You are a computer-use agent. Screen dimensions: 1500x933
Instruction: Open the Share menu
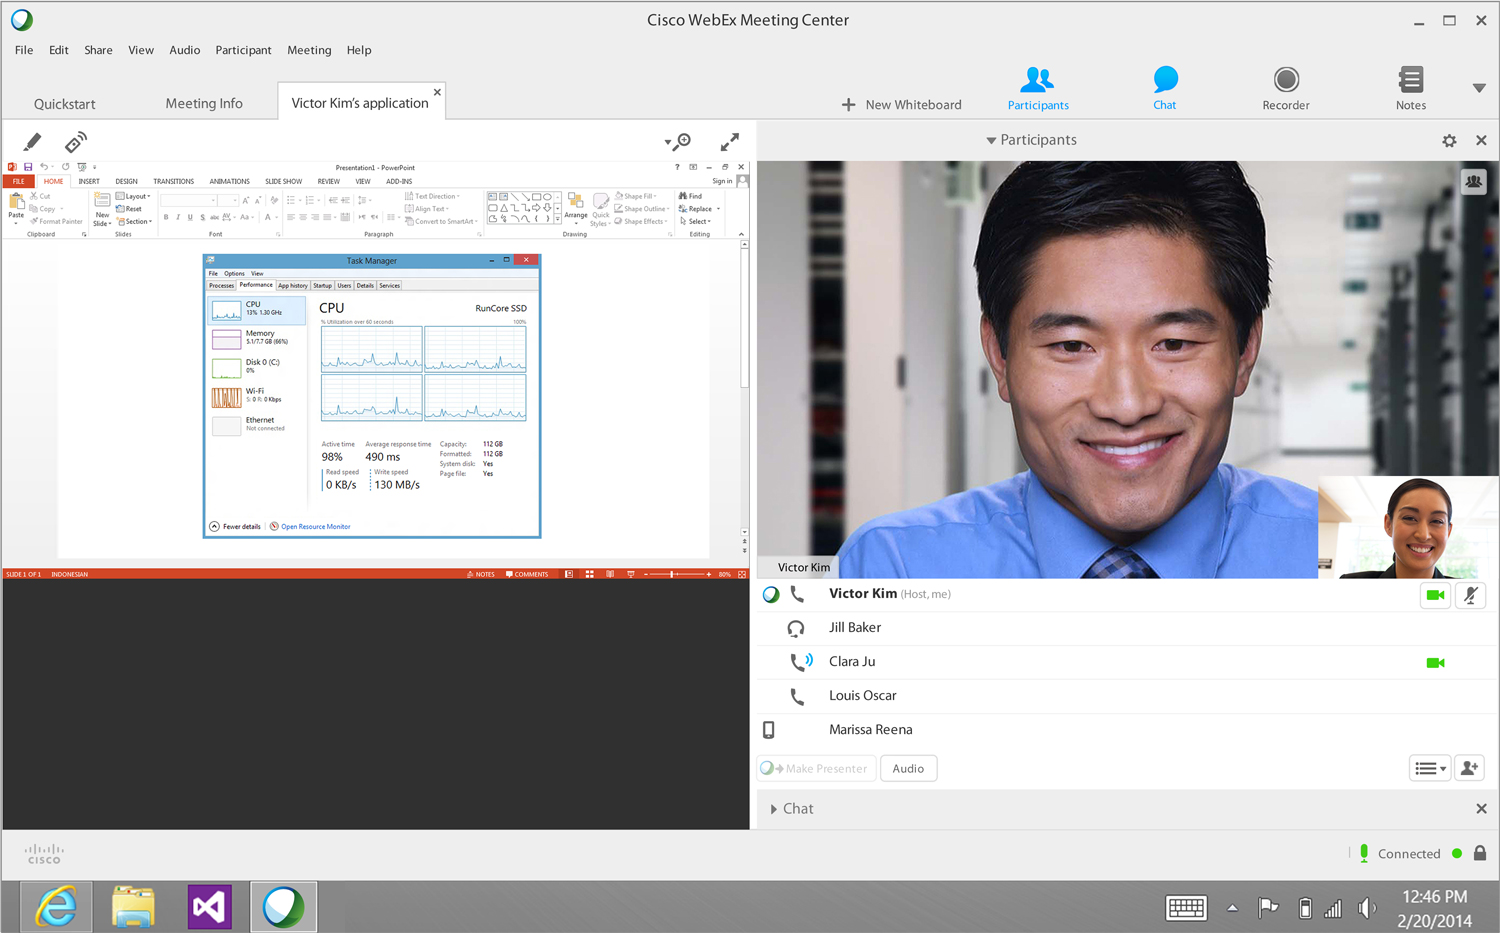(98, 50)
